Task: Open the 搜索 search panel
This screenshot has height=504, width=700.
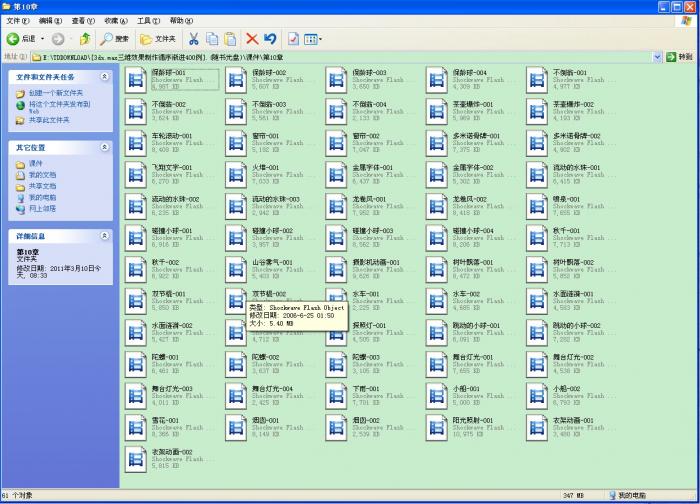Action: tap(114, 39)
